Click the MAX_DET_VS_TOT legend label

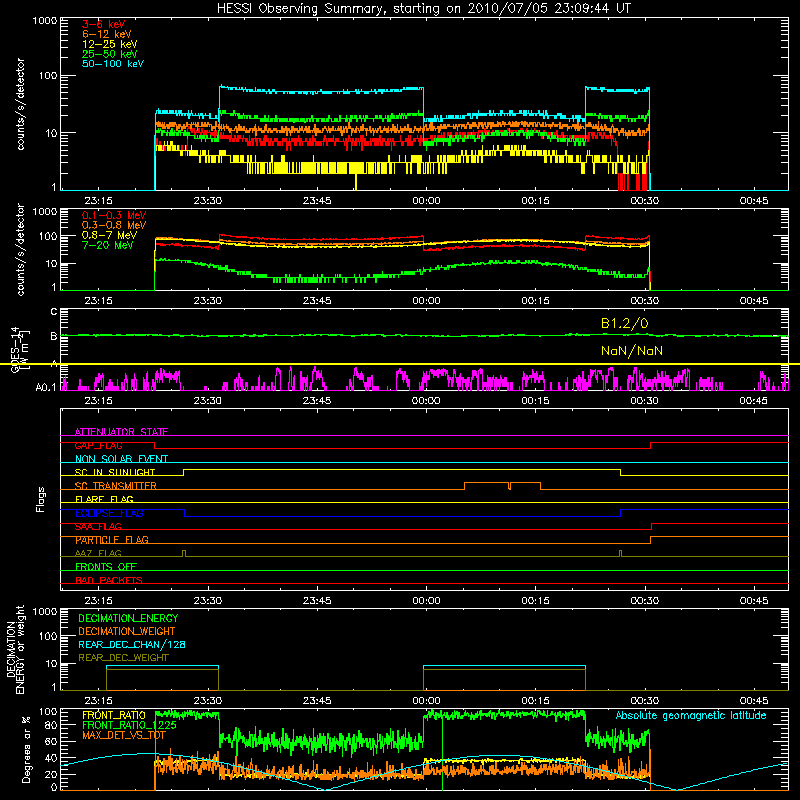(124, 735)
